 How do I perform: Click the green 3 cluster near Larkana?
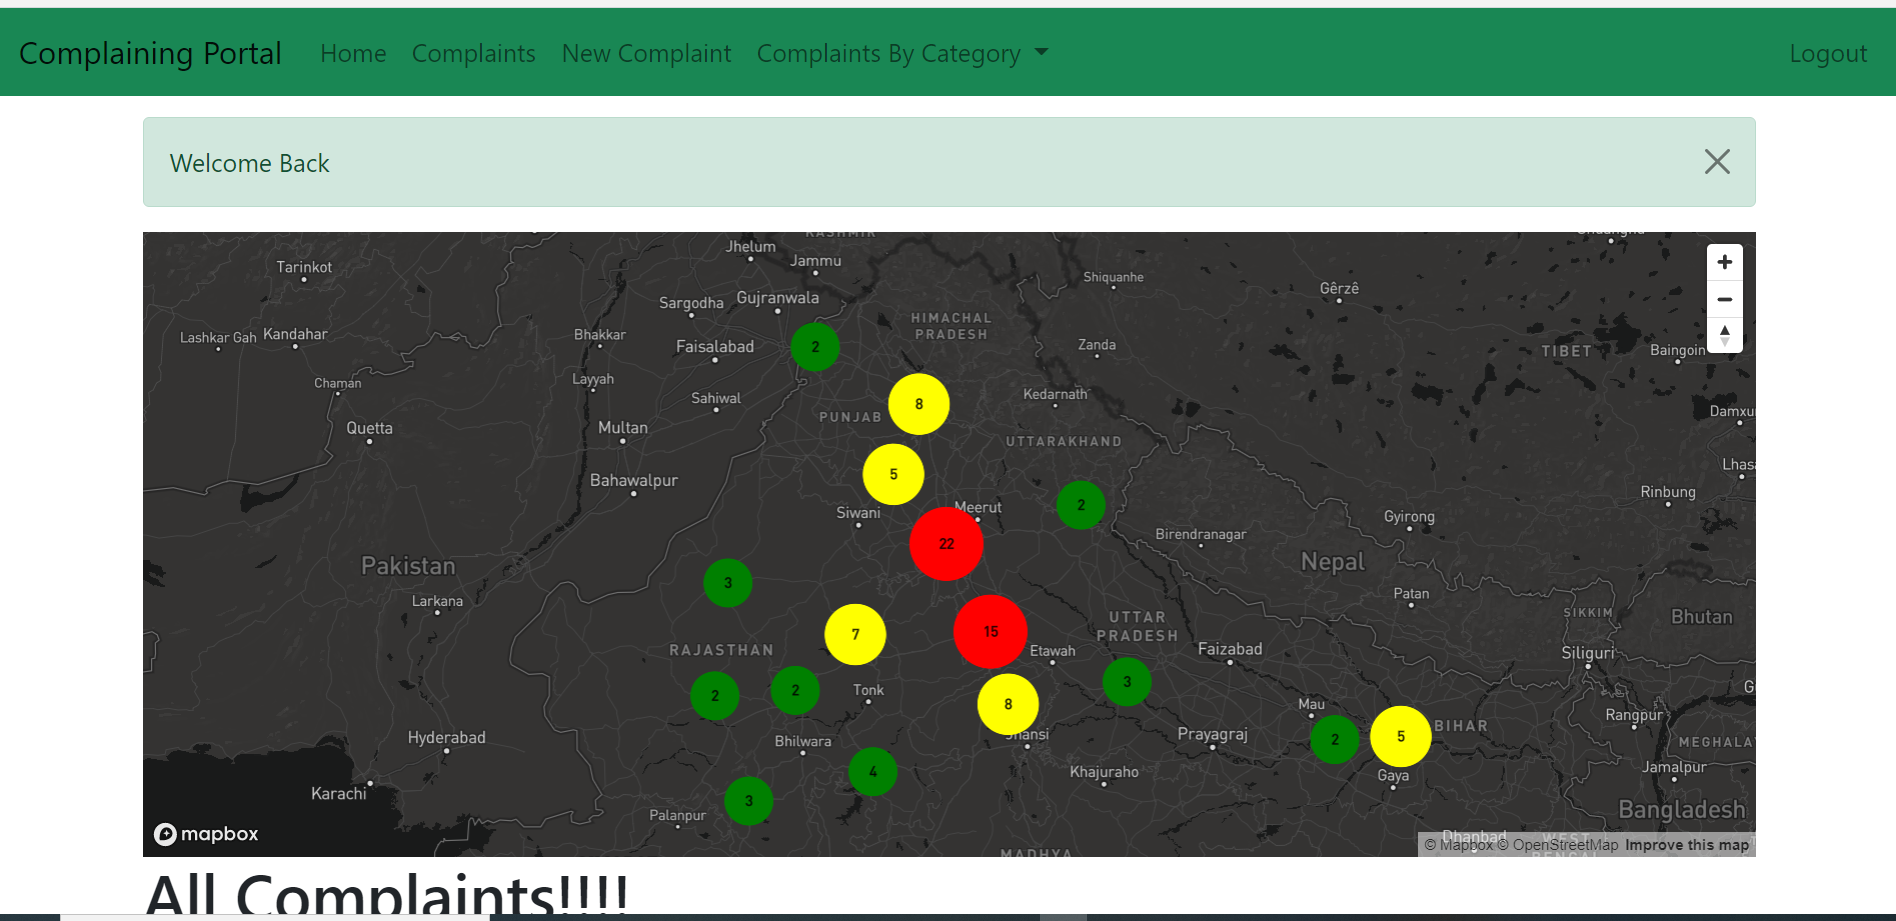tap(727, 582)
